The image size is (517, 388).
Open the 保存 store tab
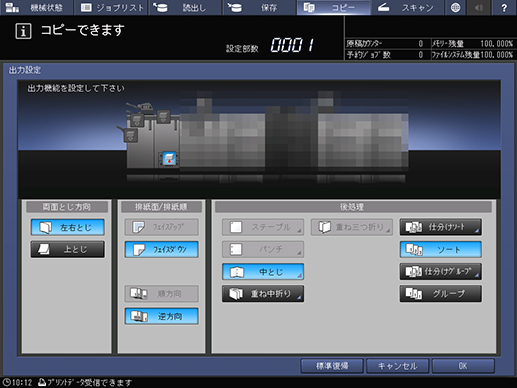(260, 7)
